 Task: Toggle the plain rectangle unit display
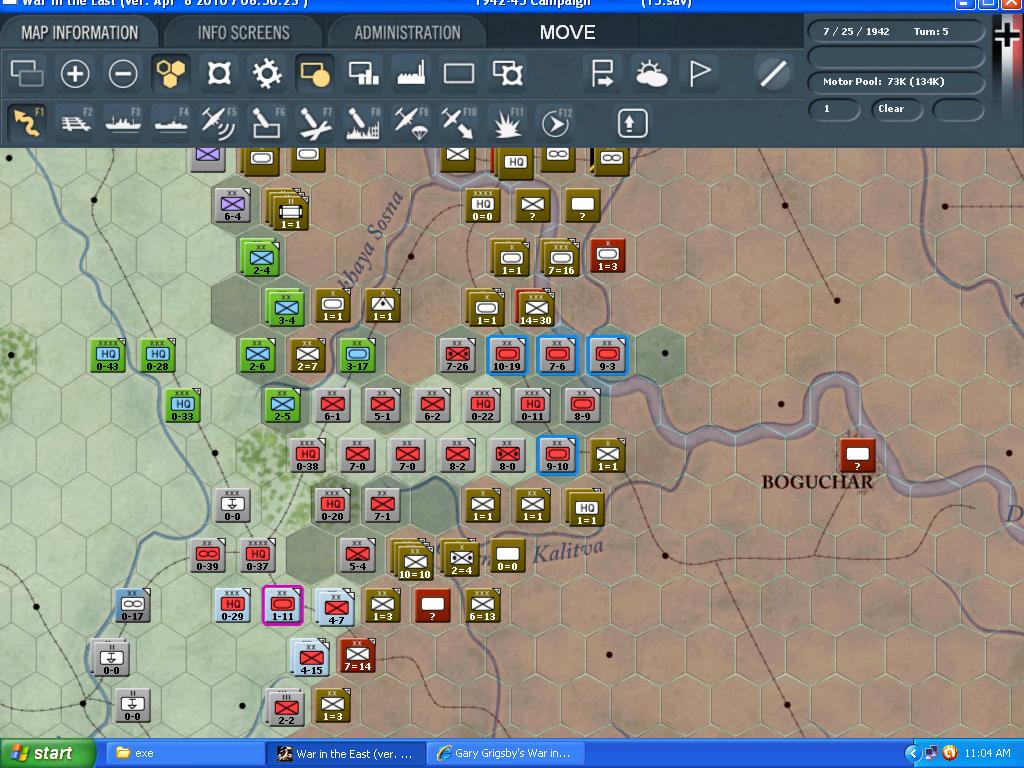point(459,73)
